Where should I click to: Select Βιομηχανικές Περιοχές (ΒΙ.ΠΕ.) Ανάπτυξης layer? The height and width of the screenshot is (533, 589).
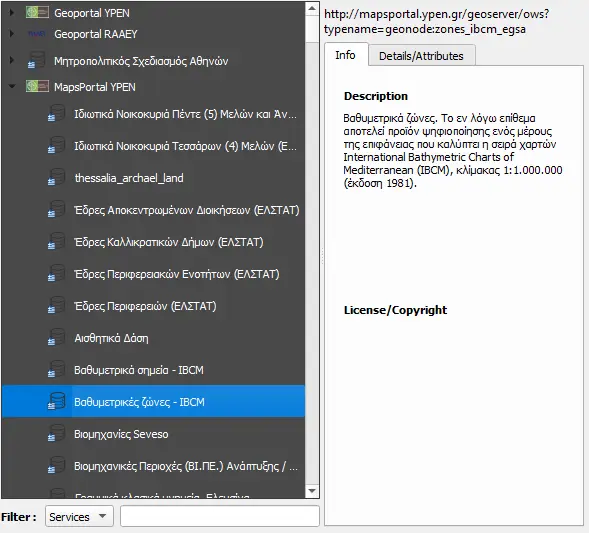pyautogui.click(x=186, y=466)
